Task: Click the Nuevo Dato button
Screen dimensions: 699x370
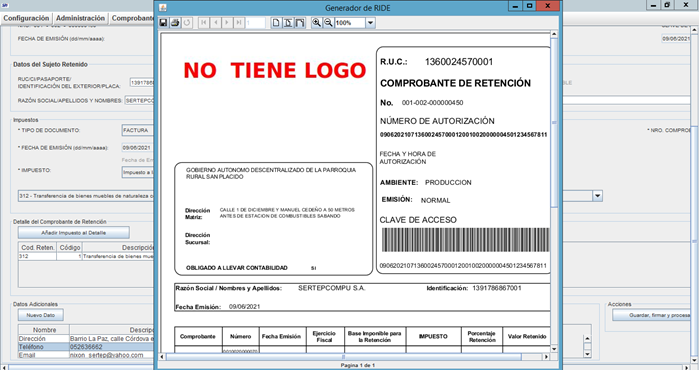Action: click(x=41, y=315)
